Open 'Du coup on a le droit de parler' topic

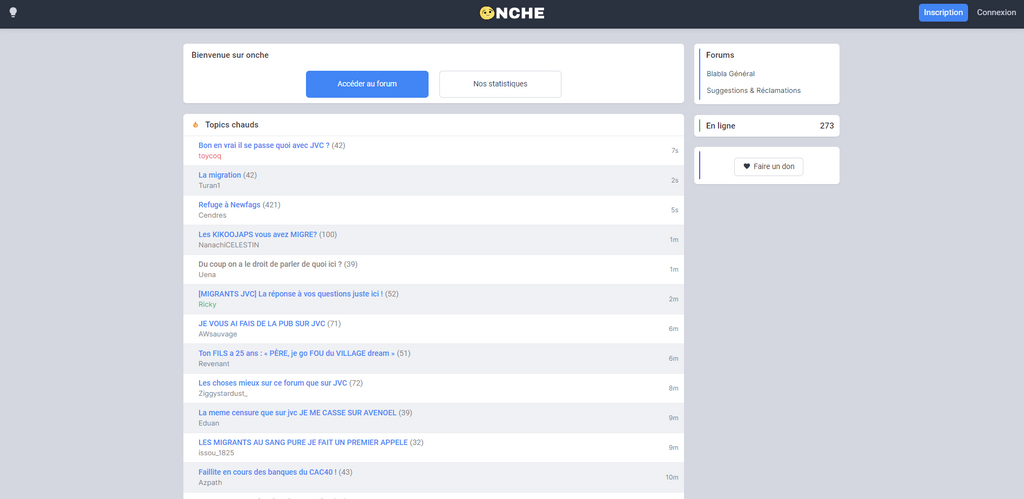[x=270, y=264]
